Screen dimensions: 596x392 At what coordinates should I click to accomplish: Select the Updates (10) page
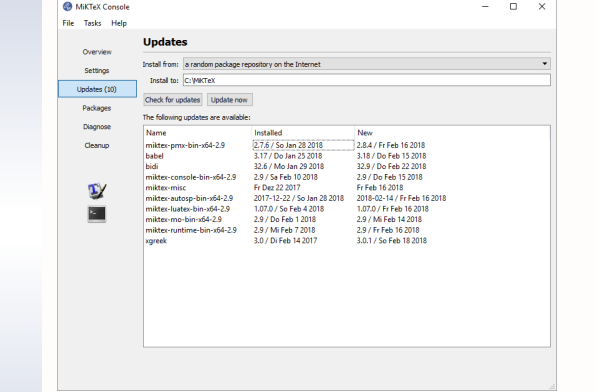97,89
